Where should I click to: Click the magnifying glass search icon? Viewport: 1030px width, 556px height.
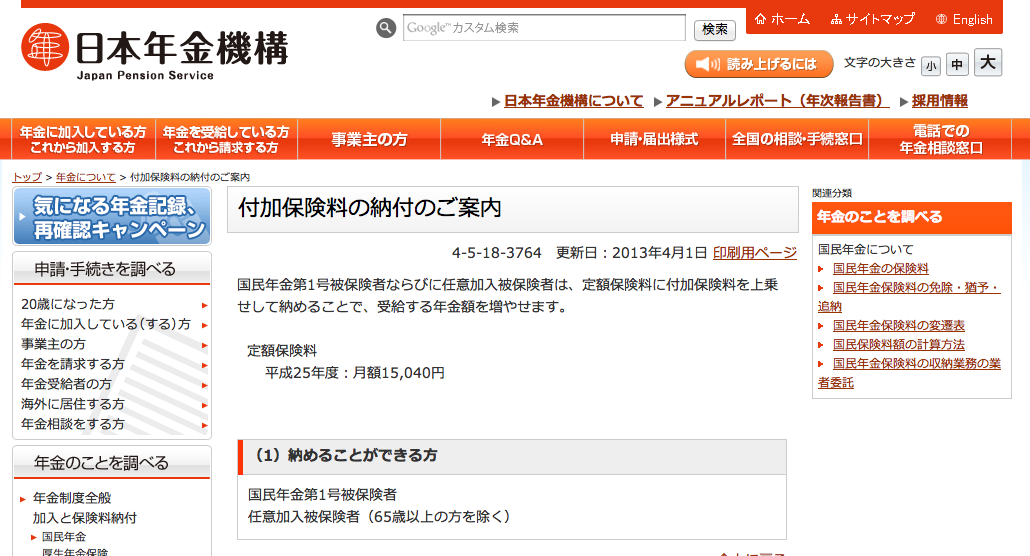click(x=386, y=28)
